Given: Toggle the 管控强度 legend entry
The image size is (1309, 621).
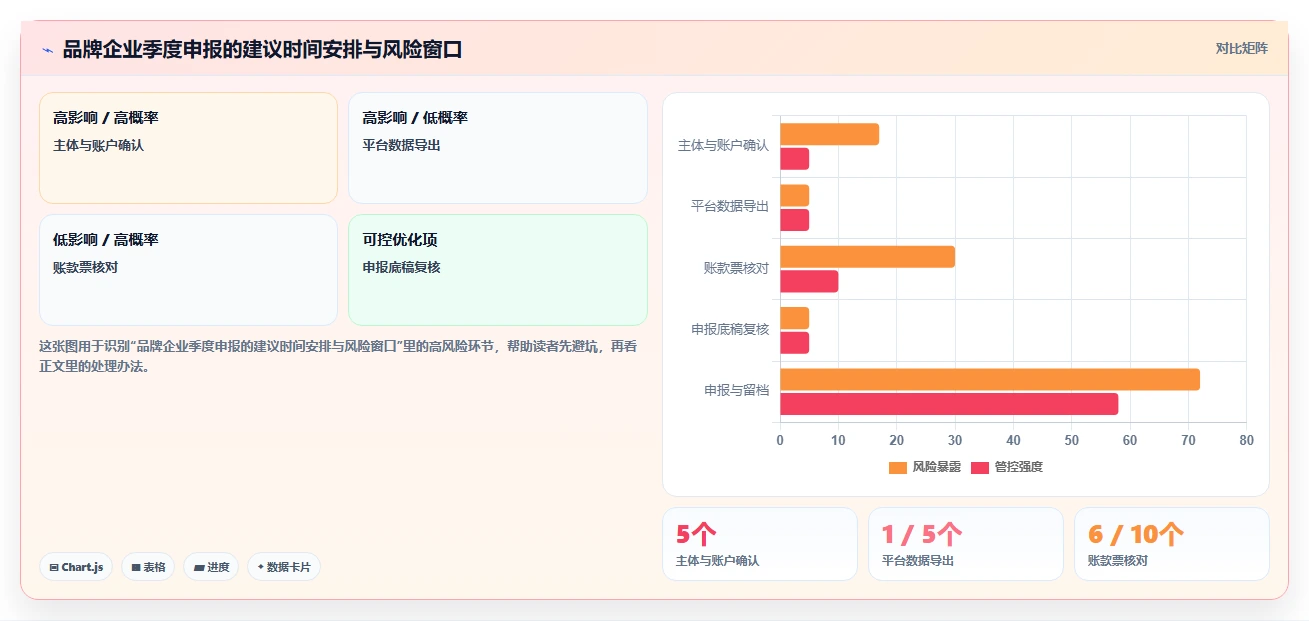Looking at the screenshot, I should [1007, 467].
